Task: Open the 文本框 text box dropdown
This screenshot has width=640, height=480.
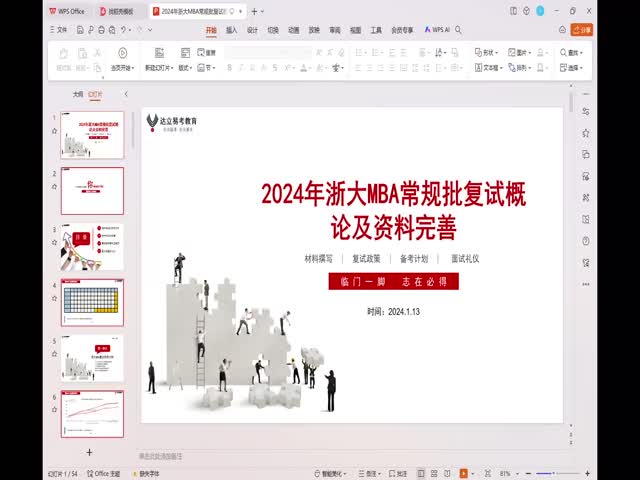Action: point(489,68)
